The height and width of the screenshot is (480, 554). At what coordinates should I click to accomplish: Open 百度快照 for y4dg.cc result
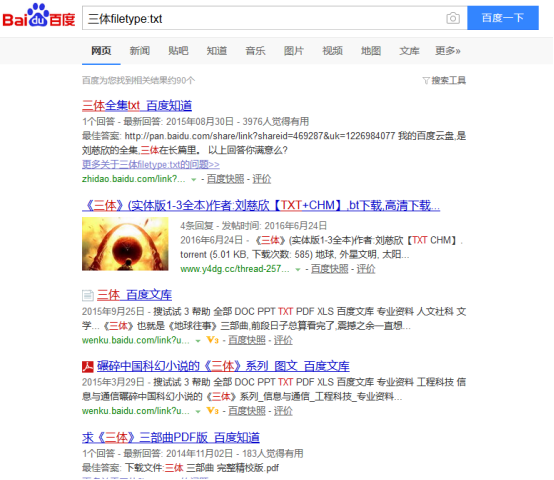[329, 269]
